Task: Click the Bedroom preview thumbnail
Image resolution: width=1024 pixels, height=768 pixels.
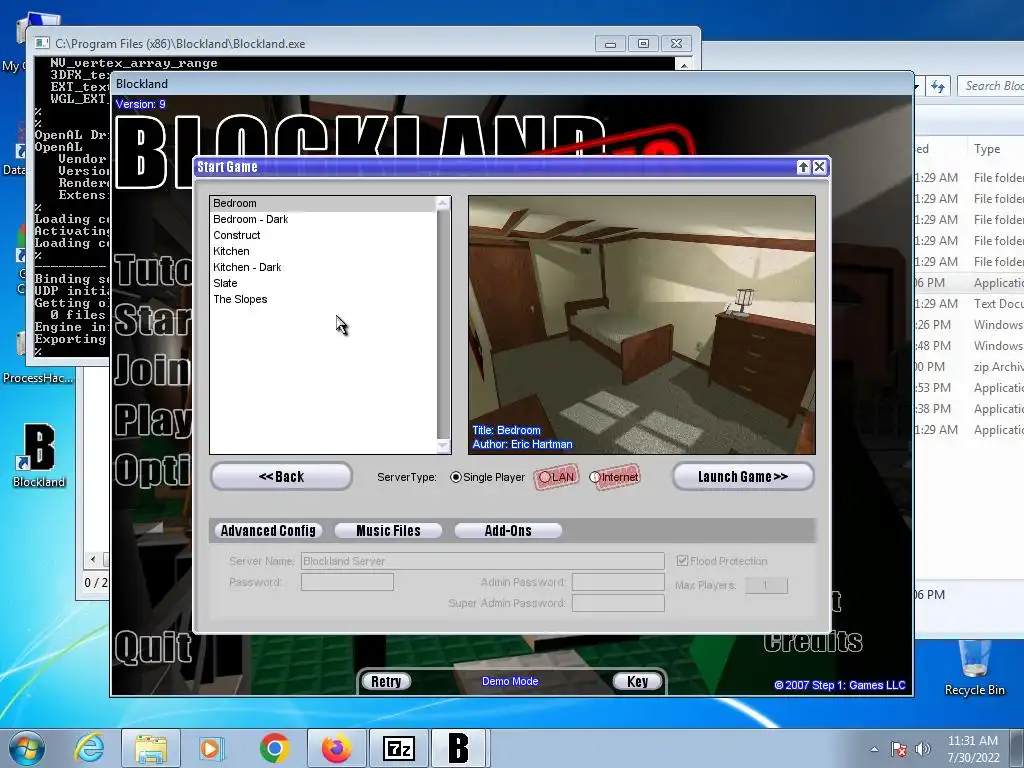Action: pyautogui.click(x=642, y=325)
